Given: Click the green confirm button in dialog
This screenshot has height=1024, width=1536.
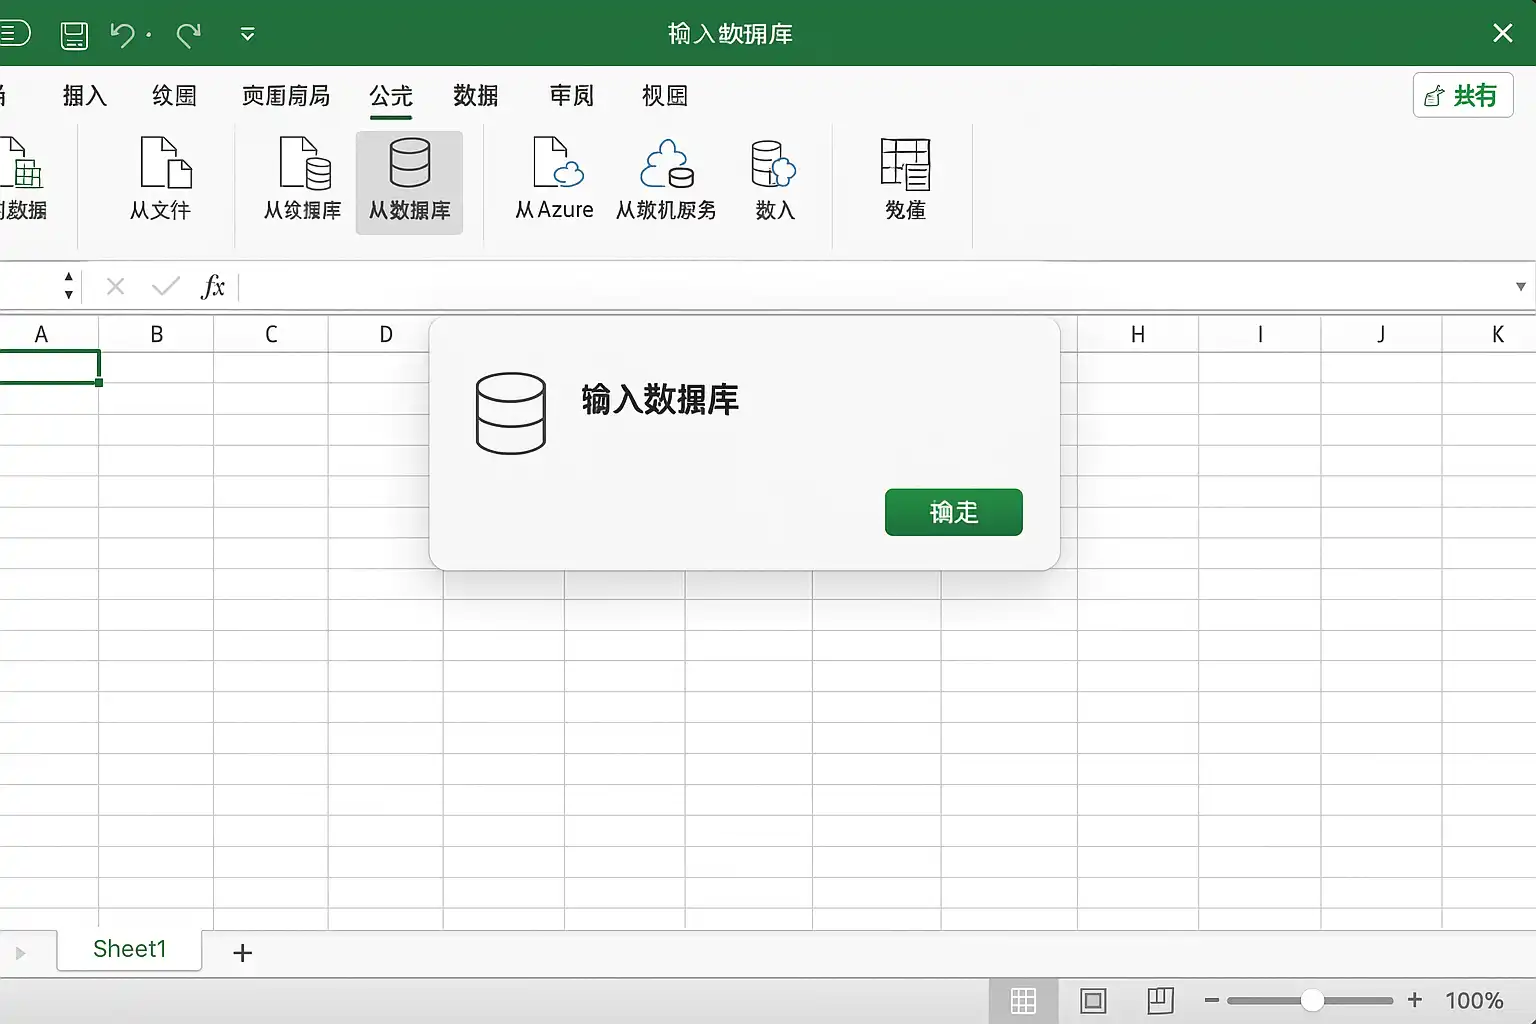Looking at the screenshot, I should 954,512.
